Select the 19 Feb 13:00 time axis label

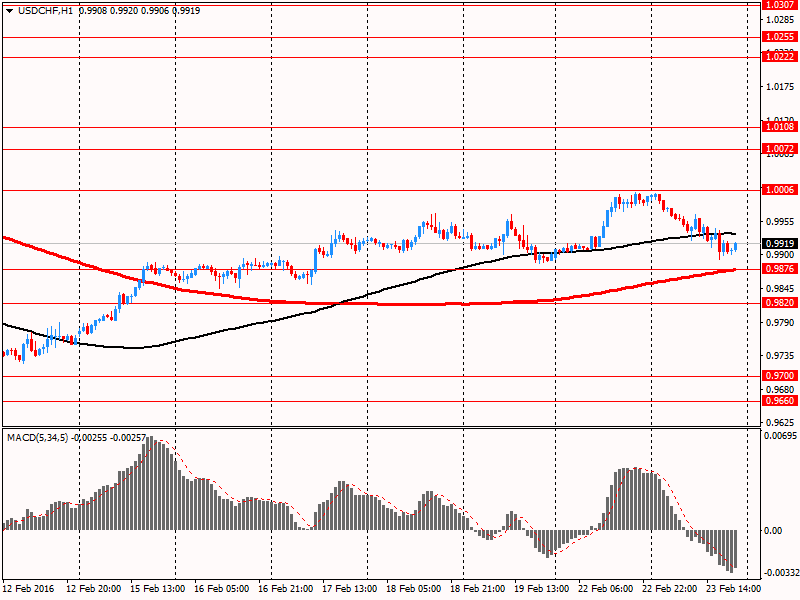pyautogui.click(x=541, y=588)
